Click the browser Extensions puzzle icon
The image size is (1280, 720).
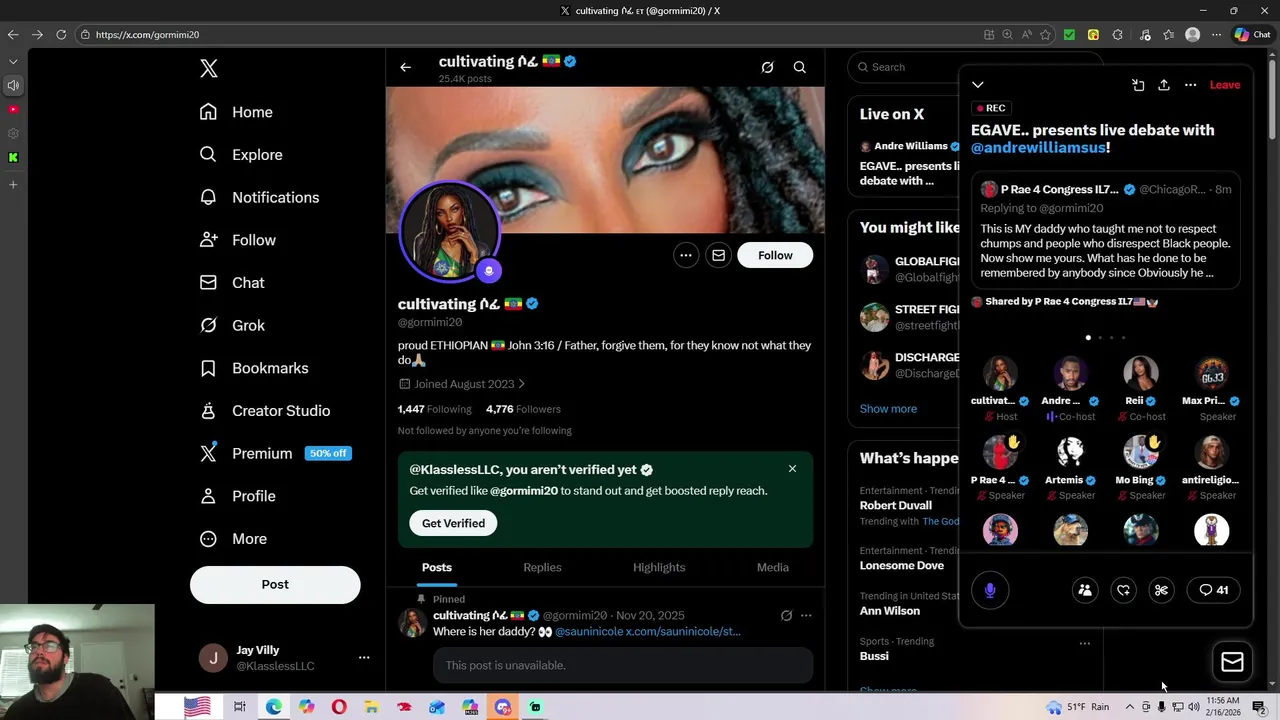coord(1117,35)
